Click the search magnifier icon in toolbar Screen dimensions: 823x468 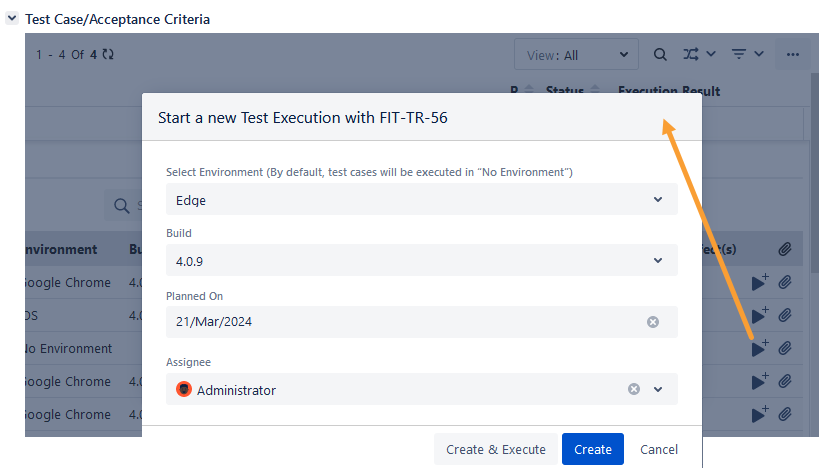coord(660,55)
